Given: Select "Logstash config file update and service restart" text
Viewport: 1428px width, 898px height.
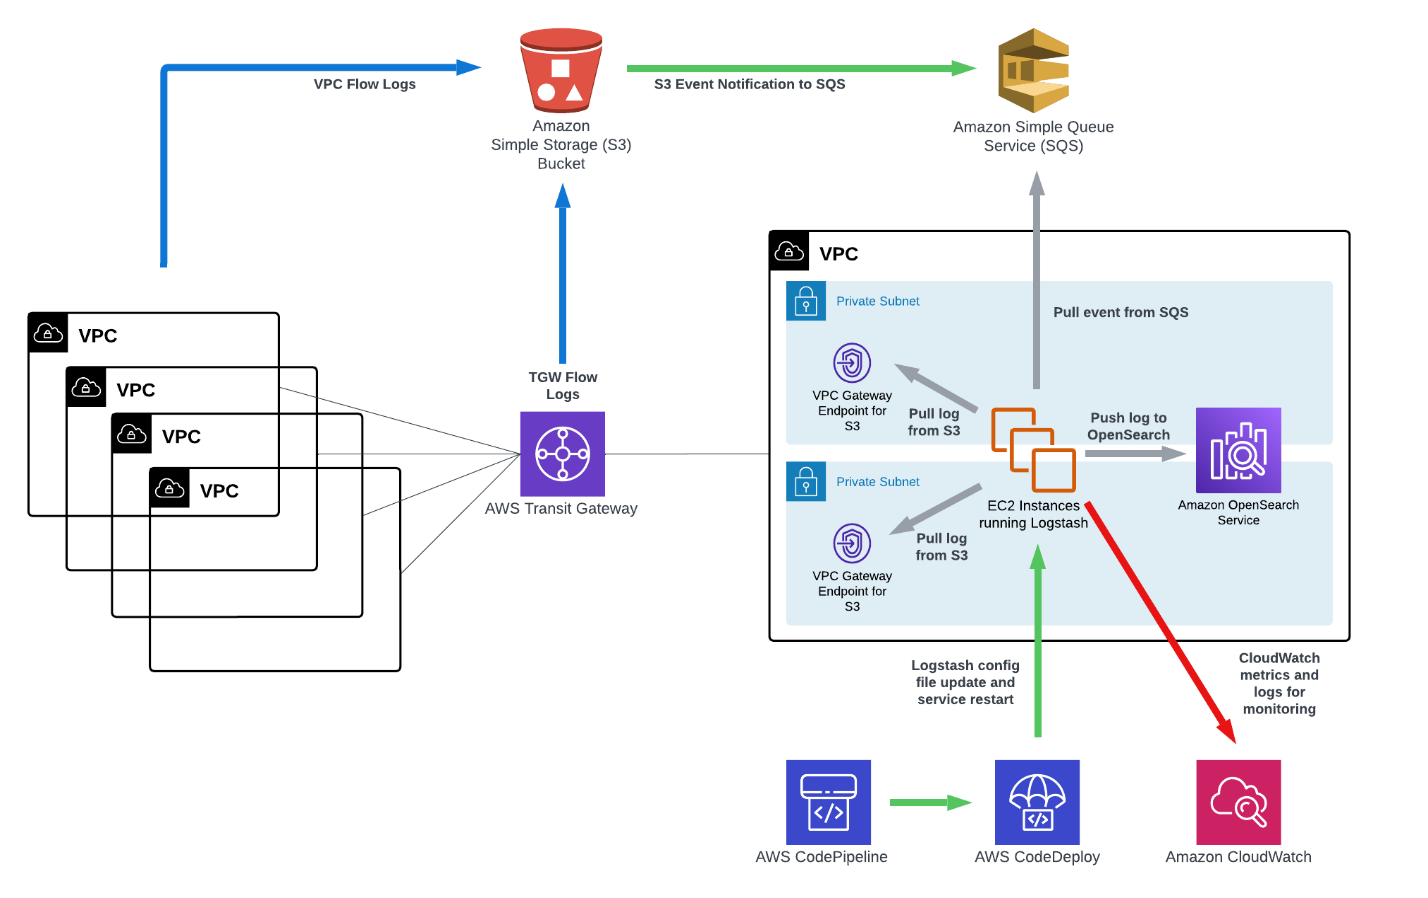Looking at the screenshot, I should point(966,682).
